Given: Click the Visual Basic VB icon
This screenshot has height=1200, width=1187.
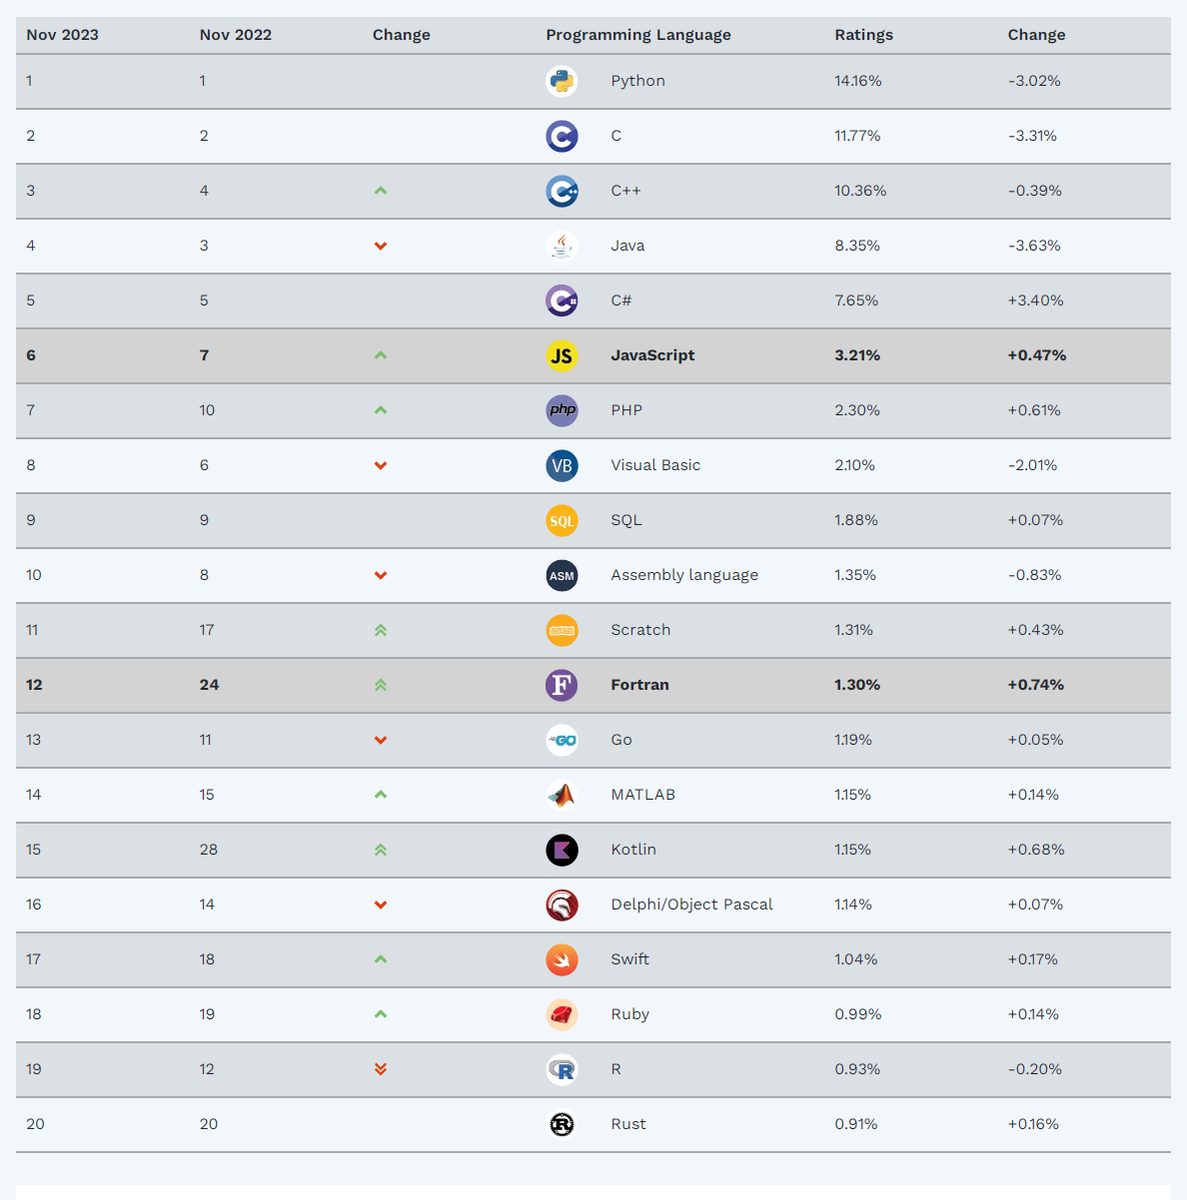Looking at the screenshot, I should pyautogui.click(x=562, y=465).
